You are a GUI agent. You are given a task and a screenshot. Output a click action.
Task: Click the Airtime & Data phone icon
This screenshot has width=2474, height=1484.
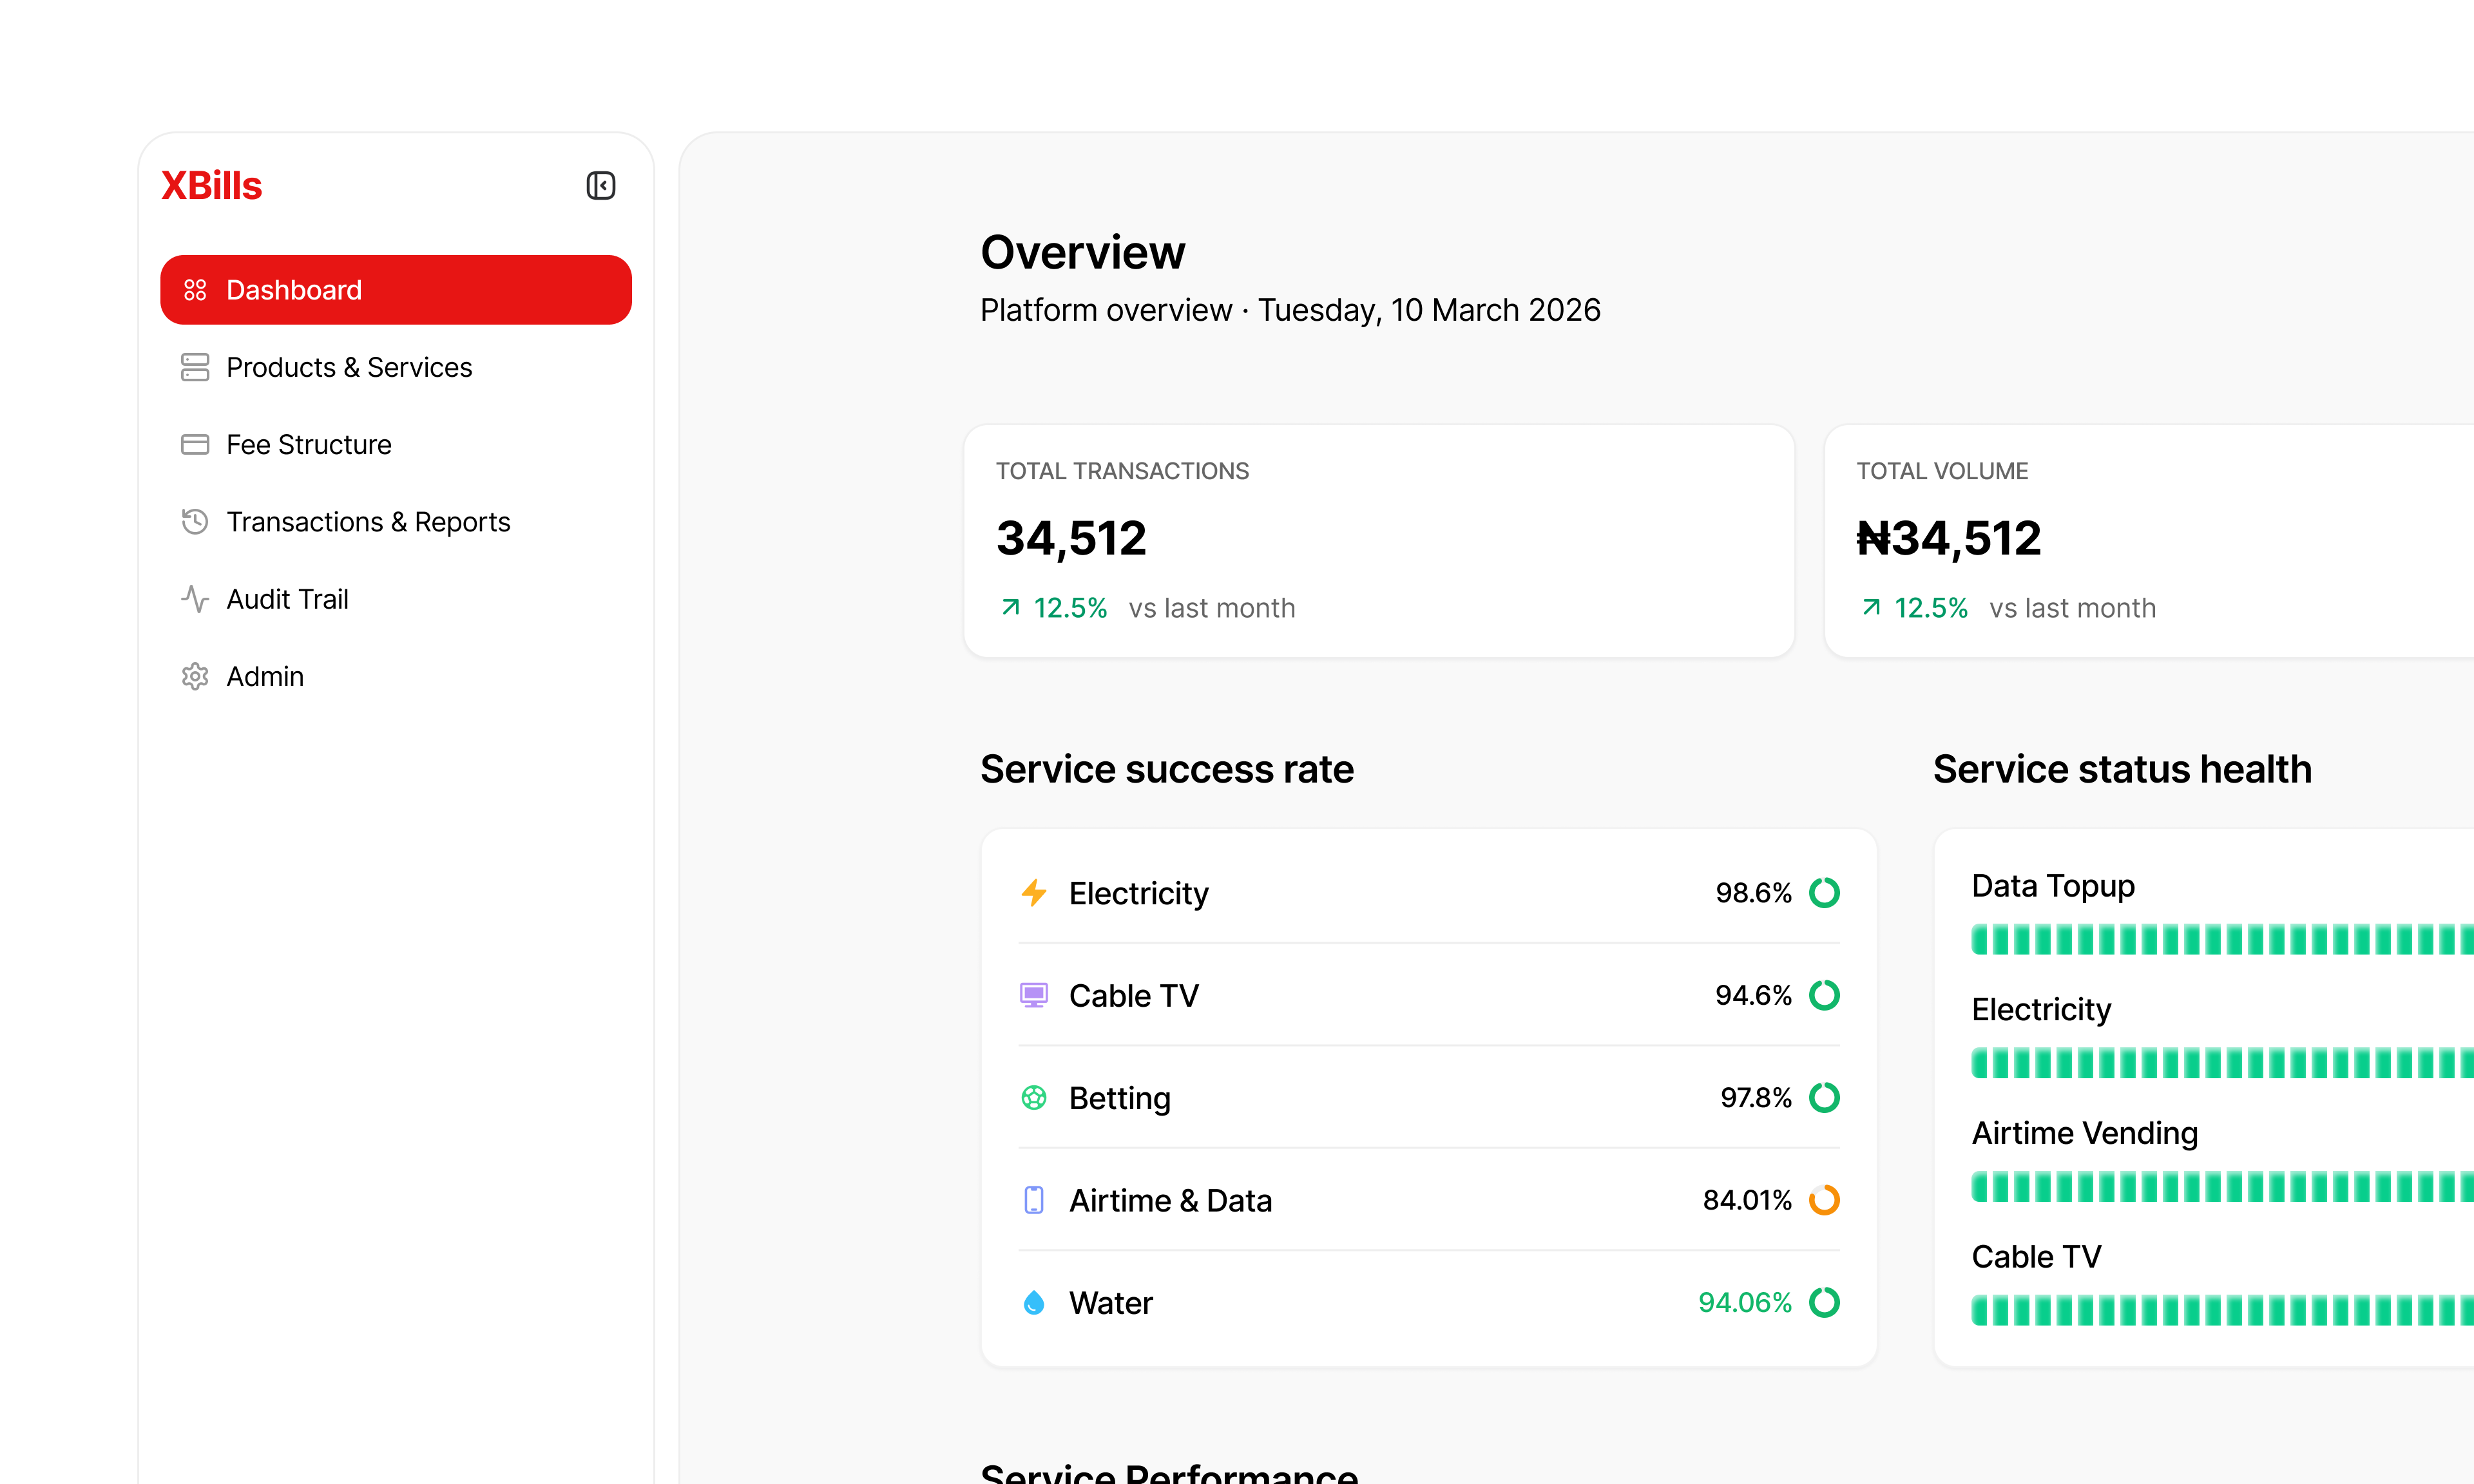point(1034,1200)
